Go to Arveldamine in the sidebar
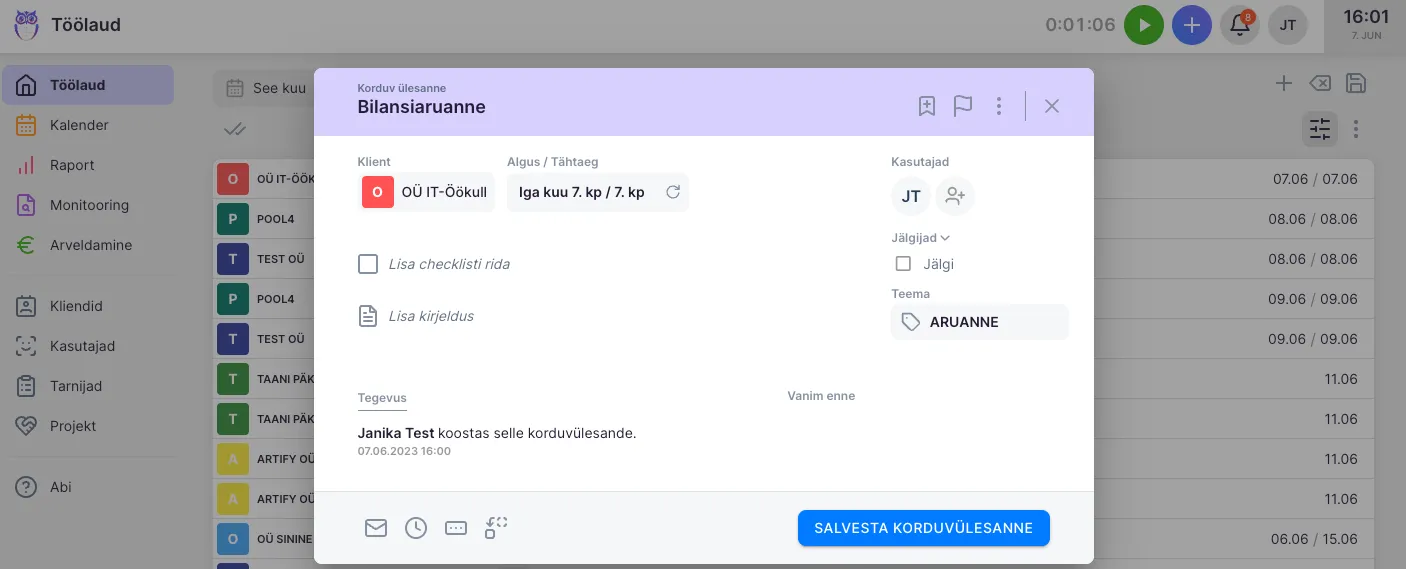Image resolution: width=1406 pixels, height=569 pixels. pyautogui.click(x=90, y=245)
